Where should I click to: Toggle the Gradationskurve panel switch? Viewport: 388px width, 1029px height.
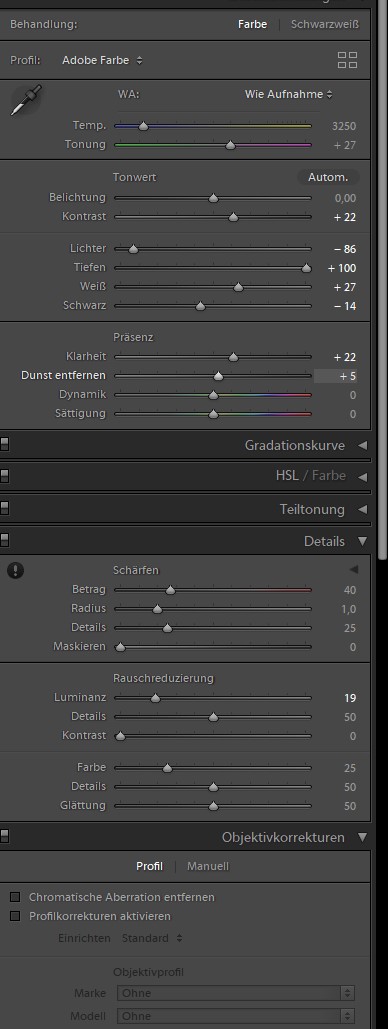click(4, 445)
